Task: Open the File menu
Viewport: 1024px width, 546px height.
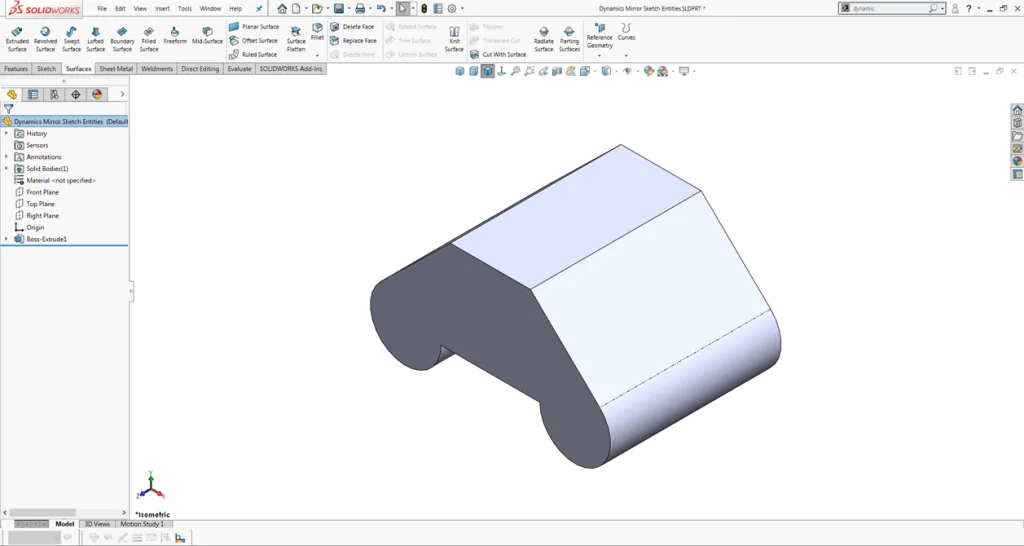Action: [102, 8]
